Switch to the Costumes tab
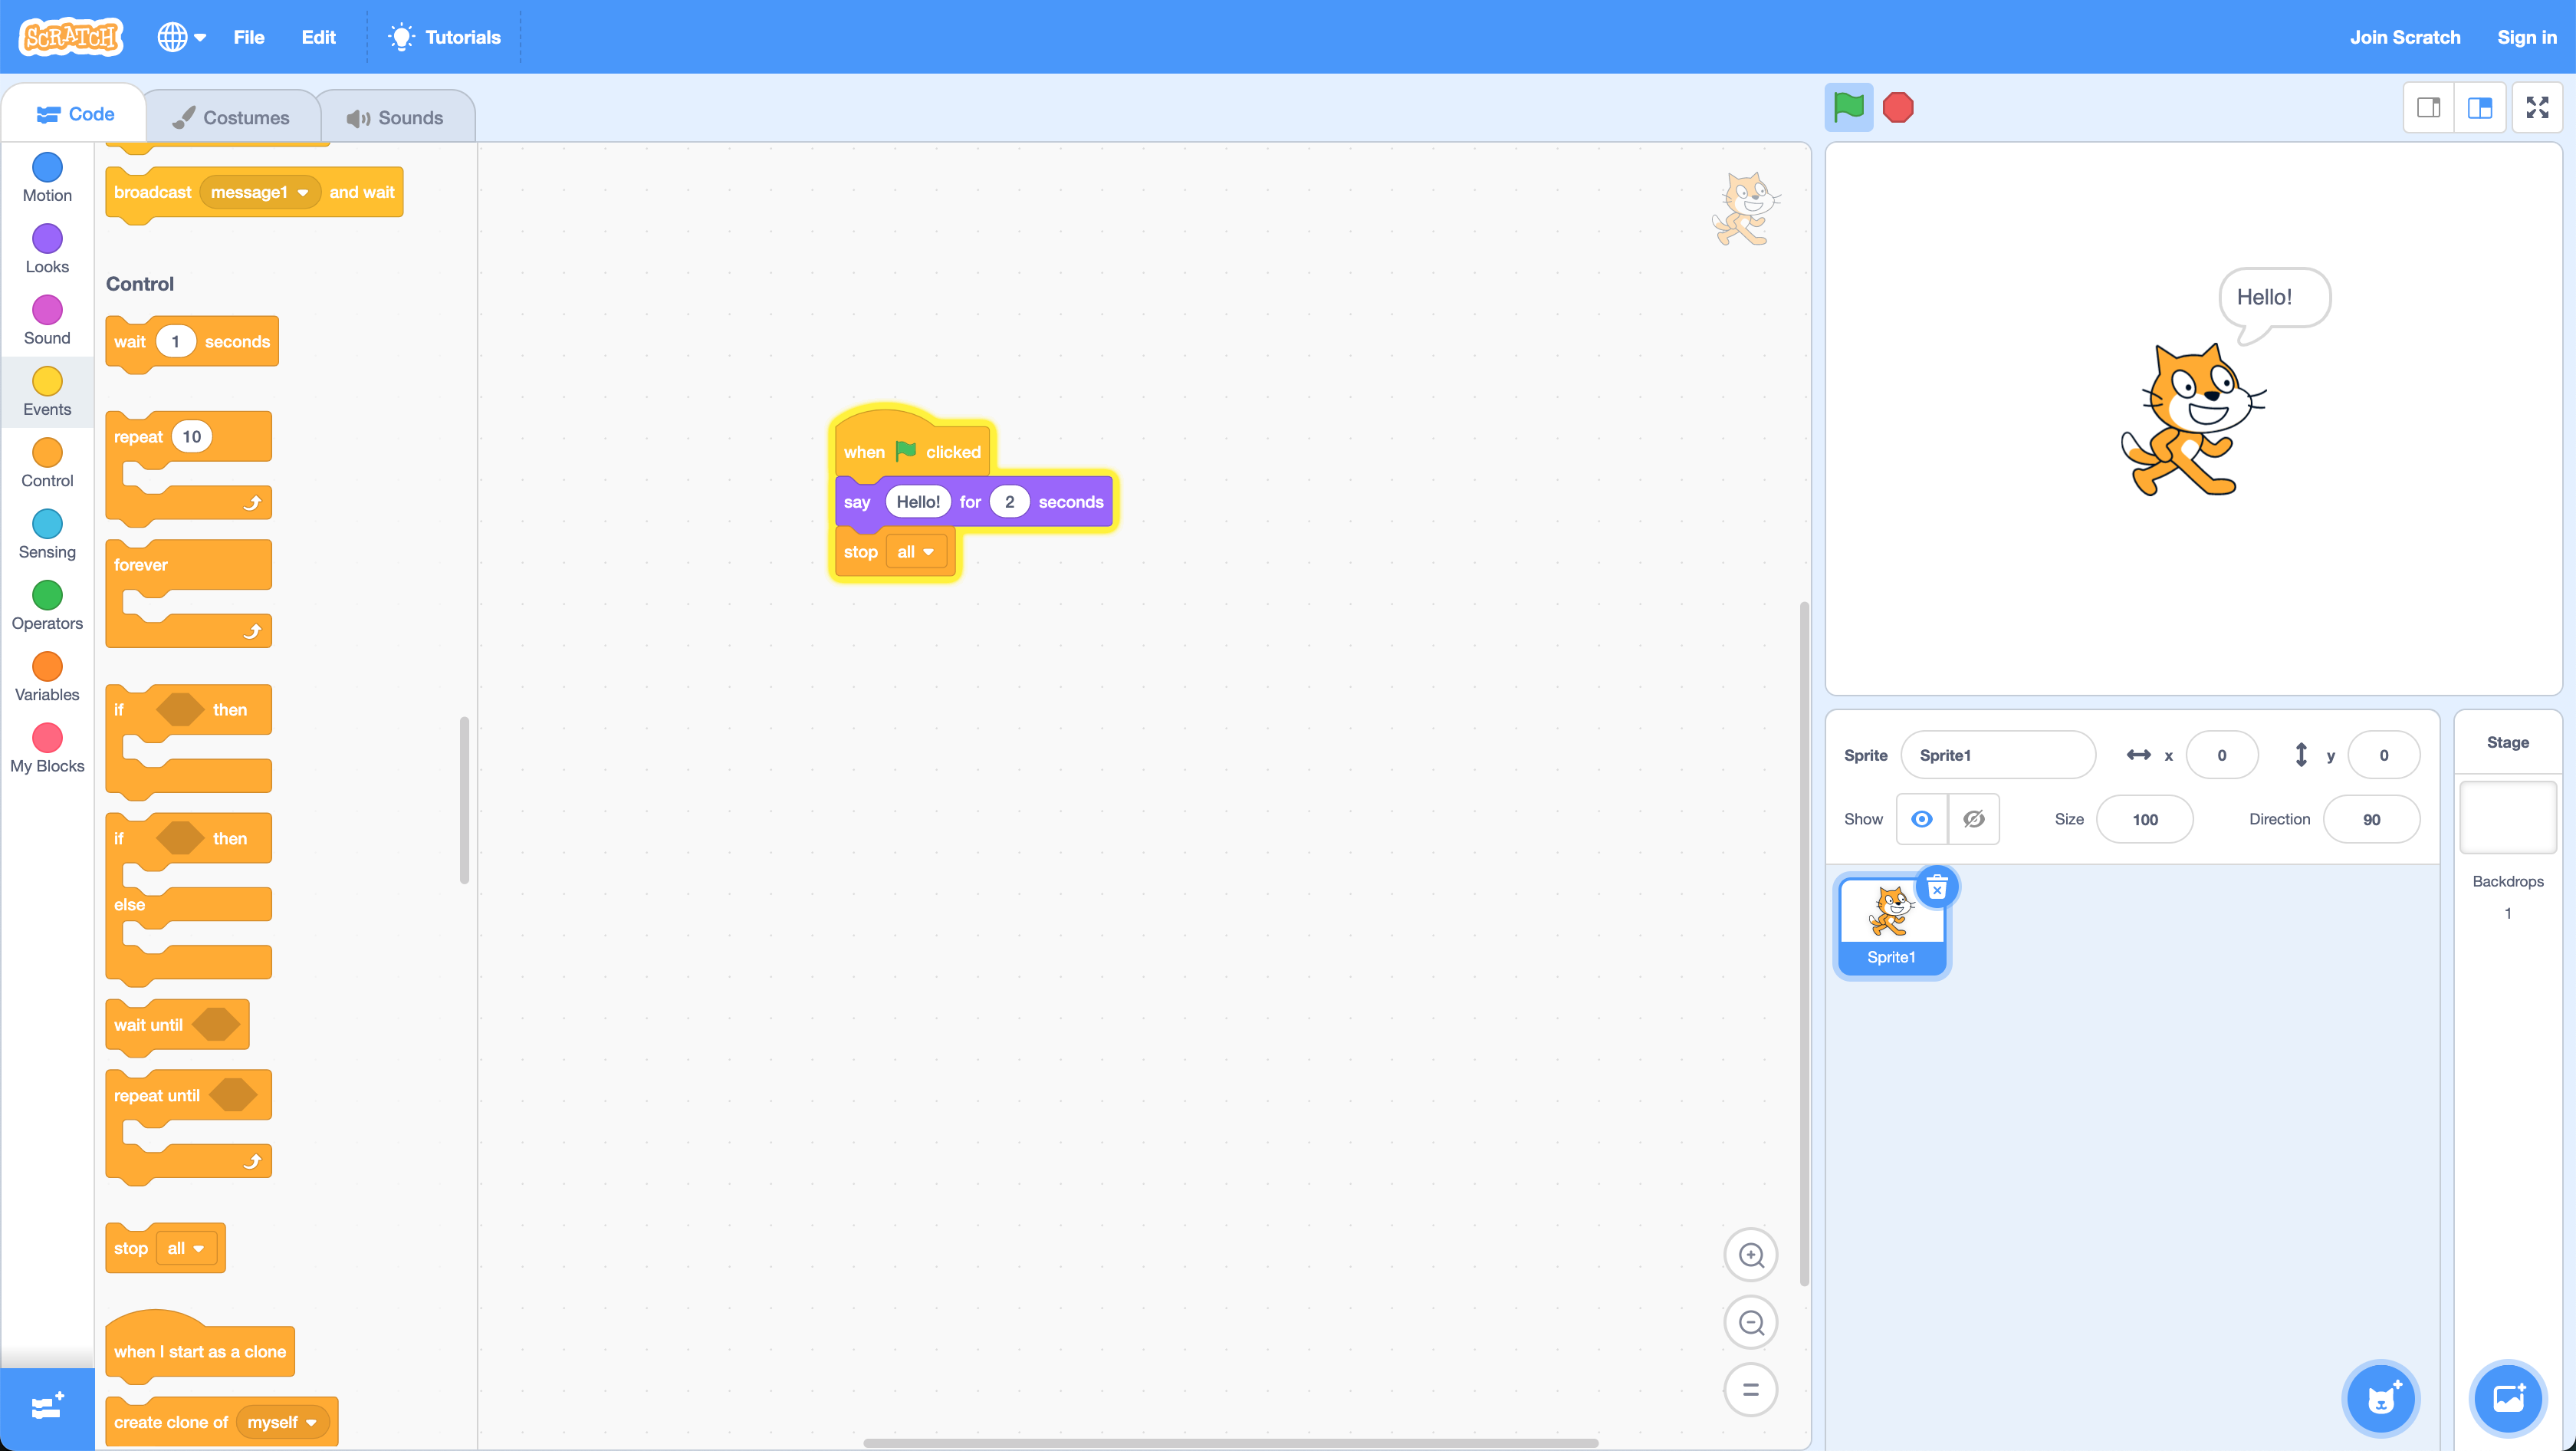This screenshot has width=2576, height=1451. (x=232, y=117)
